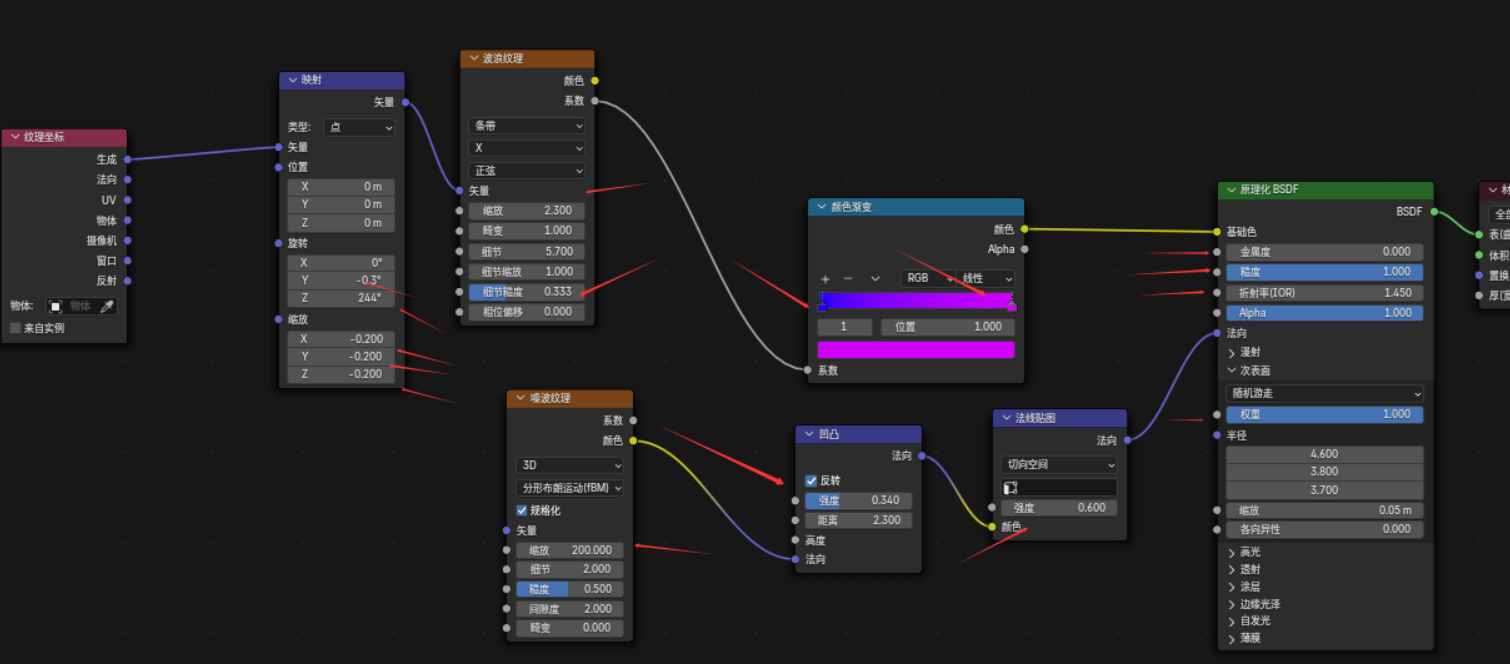
Task: Collapse the 原理化 BSDF node
Action: 1231,189
